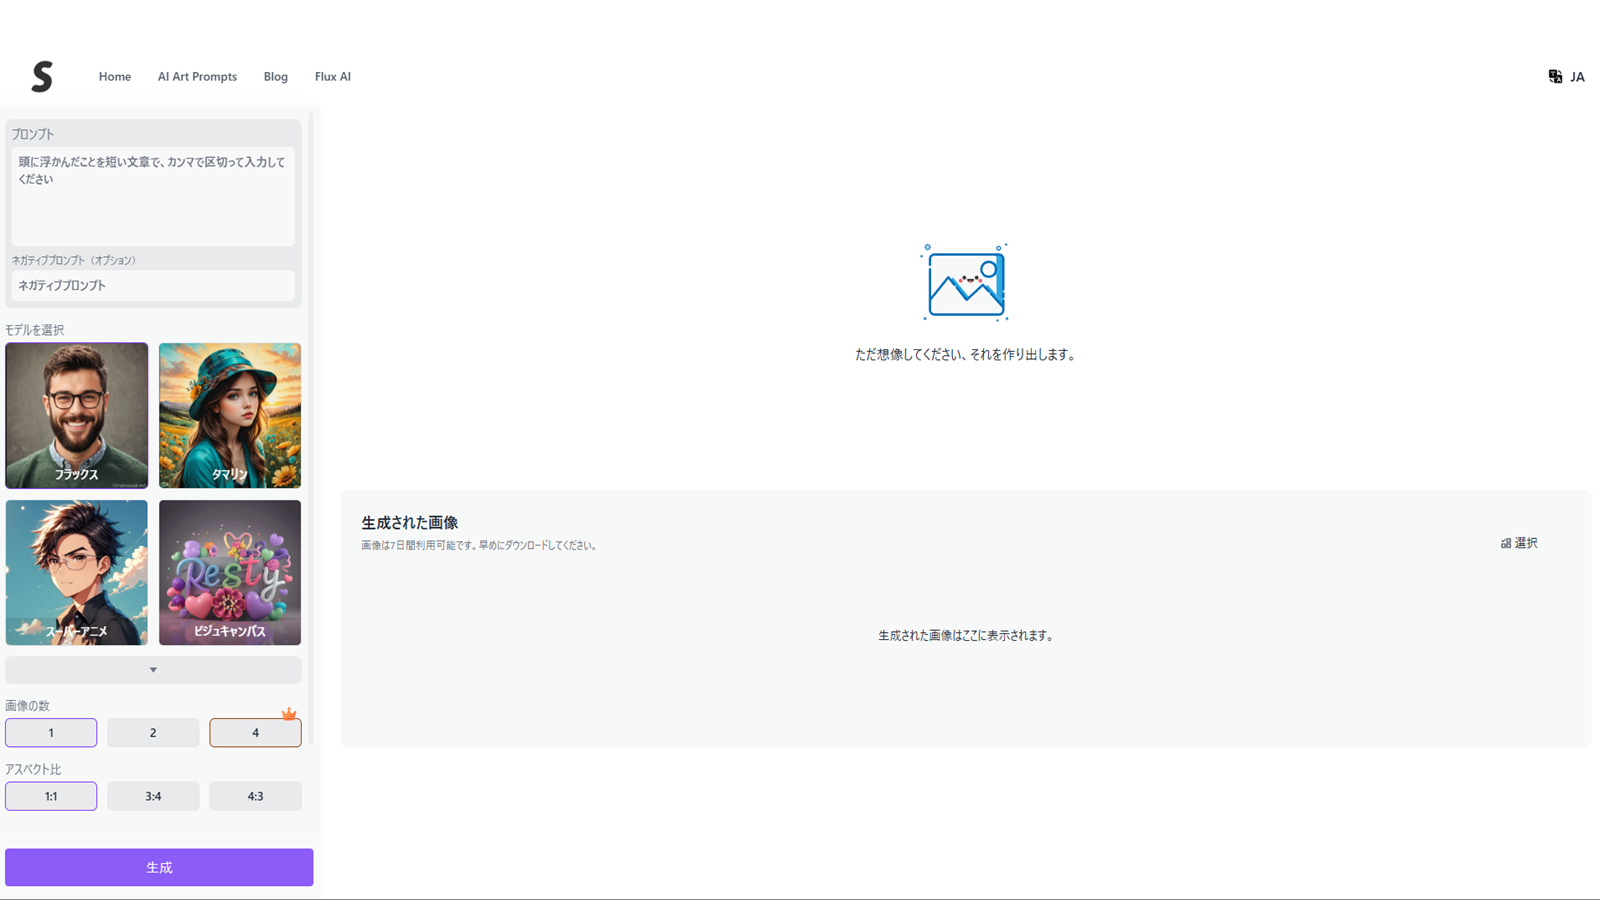The image size is (1600, 900).
Task: Choose the フラックス model thumbnail
Action: 77,415
